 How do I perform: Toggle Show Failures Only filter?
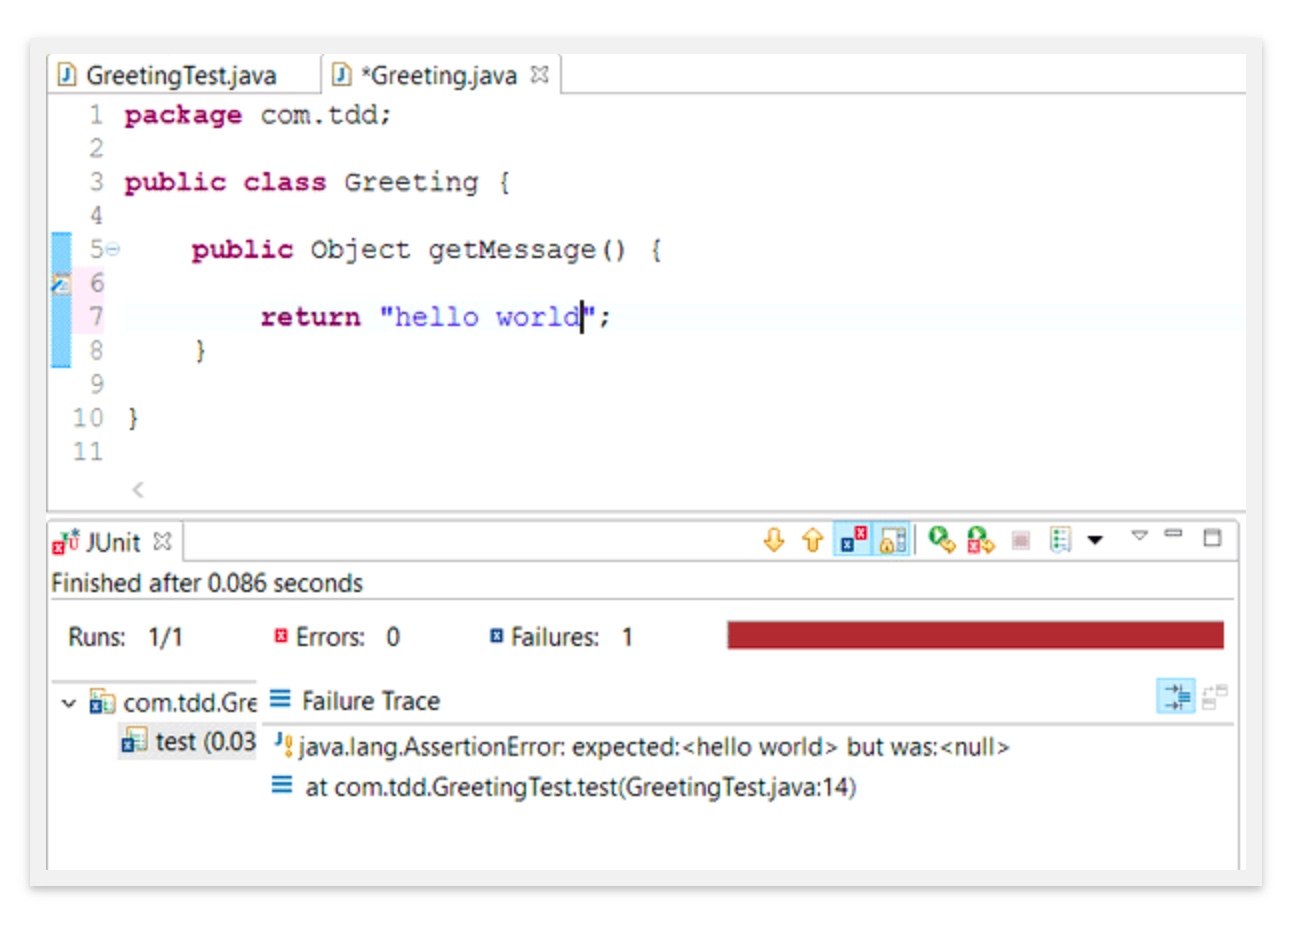(x=853, y=540)
